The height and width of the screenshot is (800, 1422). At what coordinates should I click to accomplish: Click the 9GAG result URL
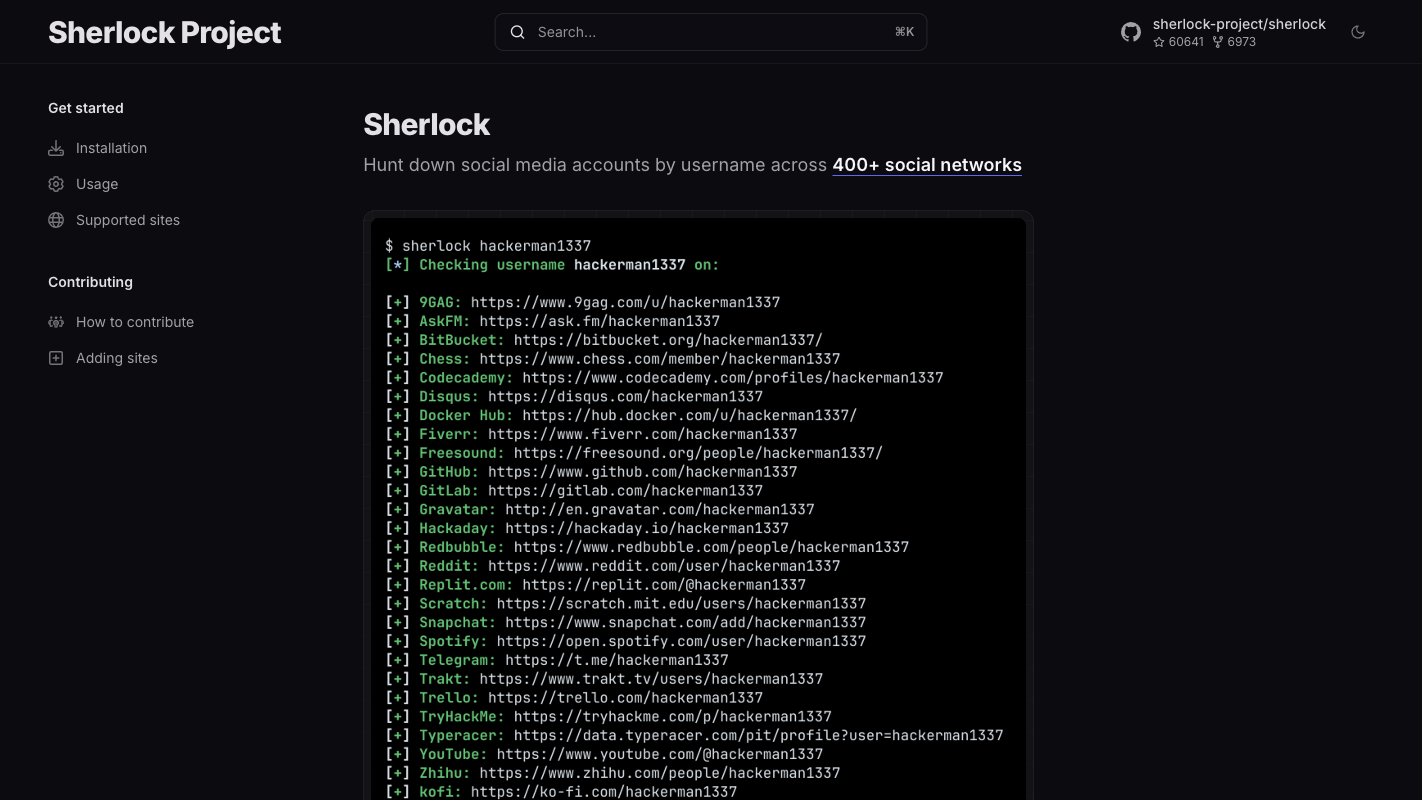pos(625,302)
